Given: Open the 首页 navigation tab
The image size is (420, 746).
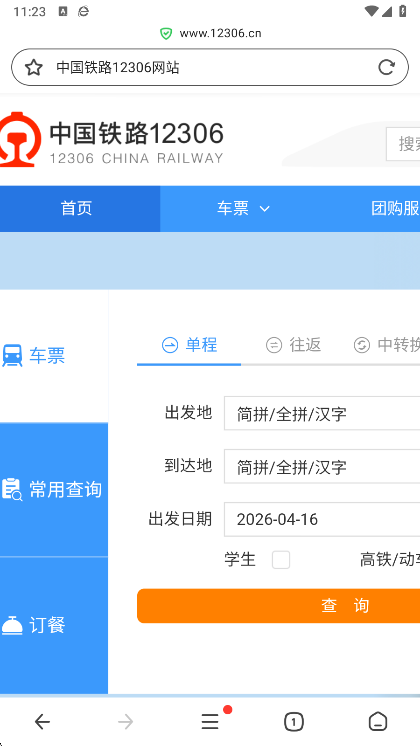Looking at the screenshot, I should (x=80, y=208).
